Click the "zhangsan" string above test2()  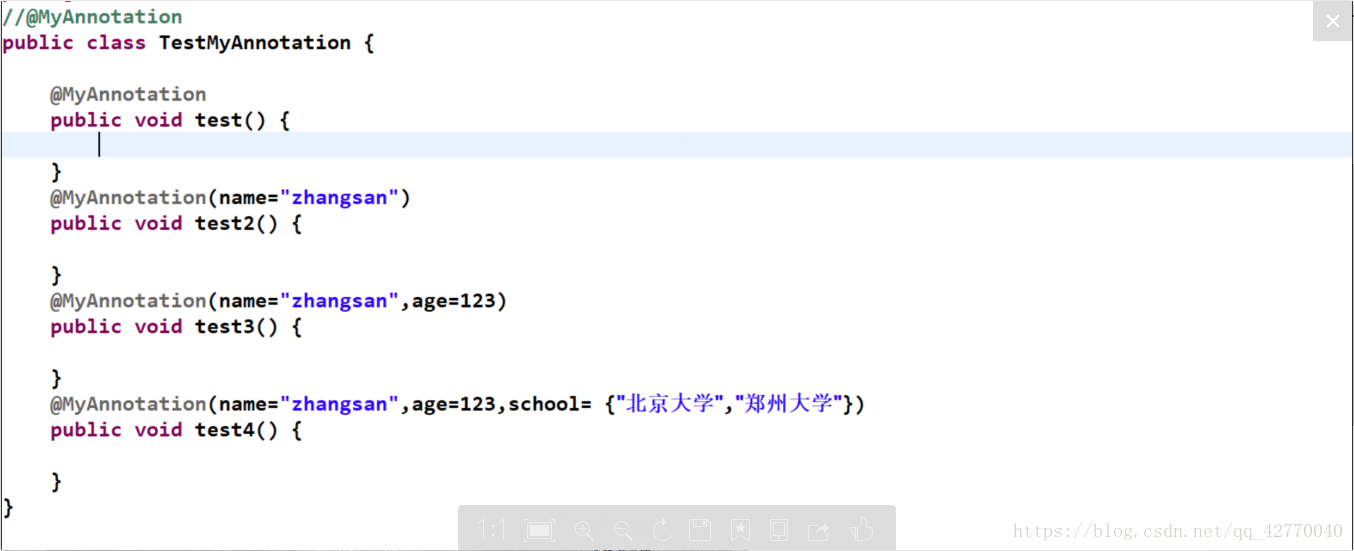[340, 197]
